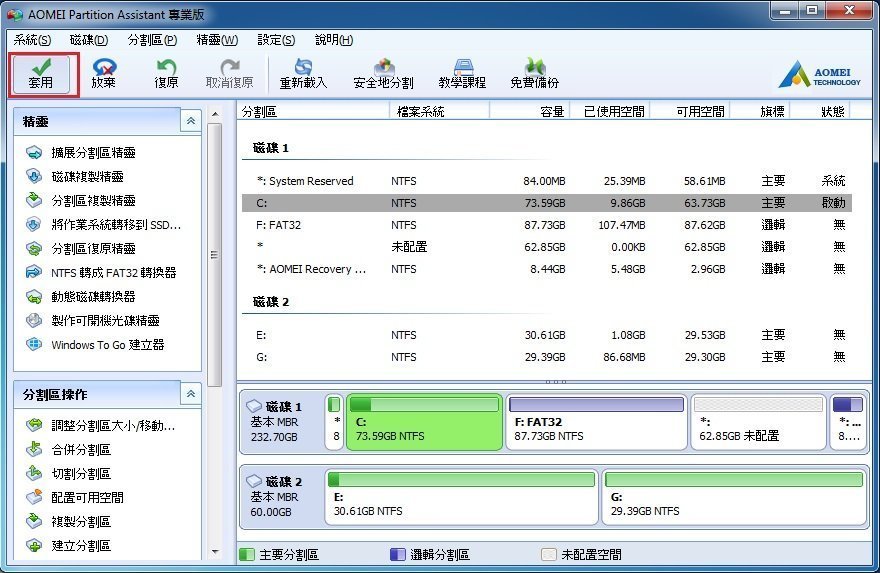Sort by the 檔案系統 column header

(439, 112)
